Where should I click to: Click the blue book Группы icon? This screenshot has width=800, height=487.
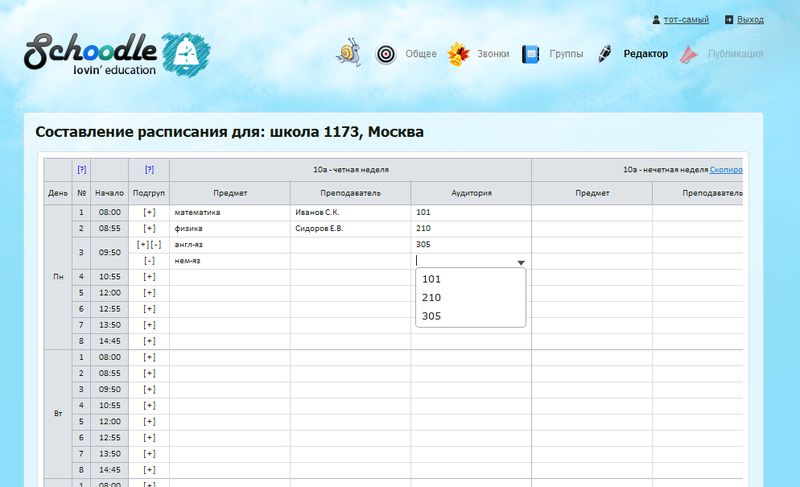pos(531,54)
